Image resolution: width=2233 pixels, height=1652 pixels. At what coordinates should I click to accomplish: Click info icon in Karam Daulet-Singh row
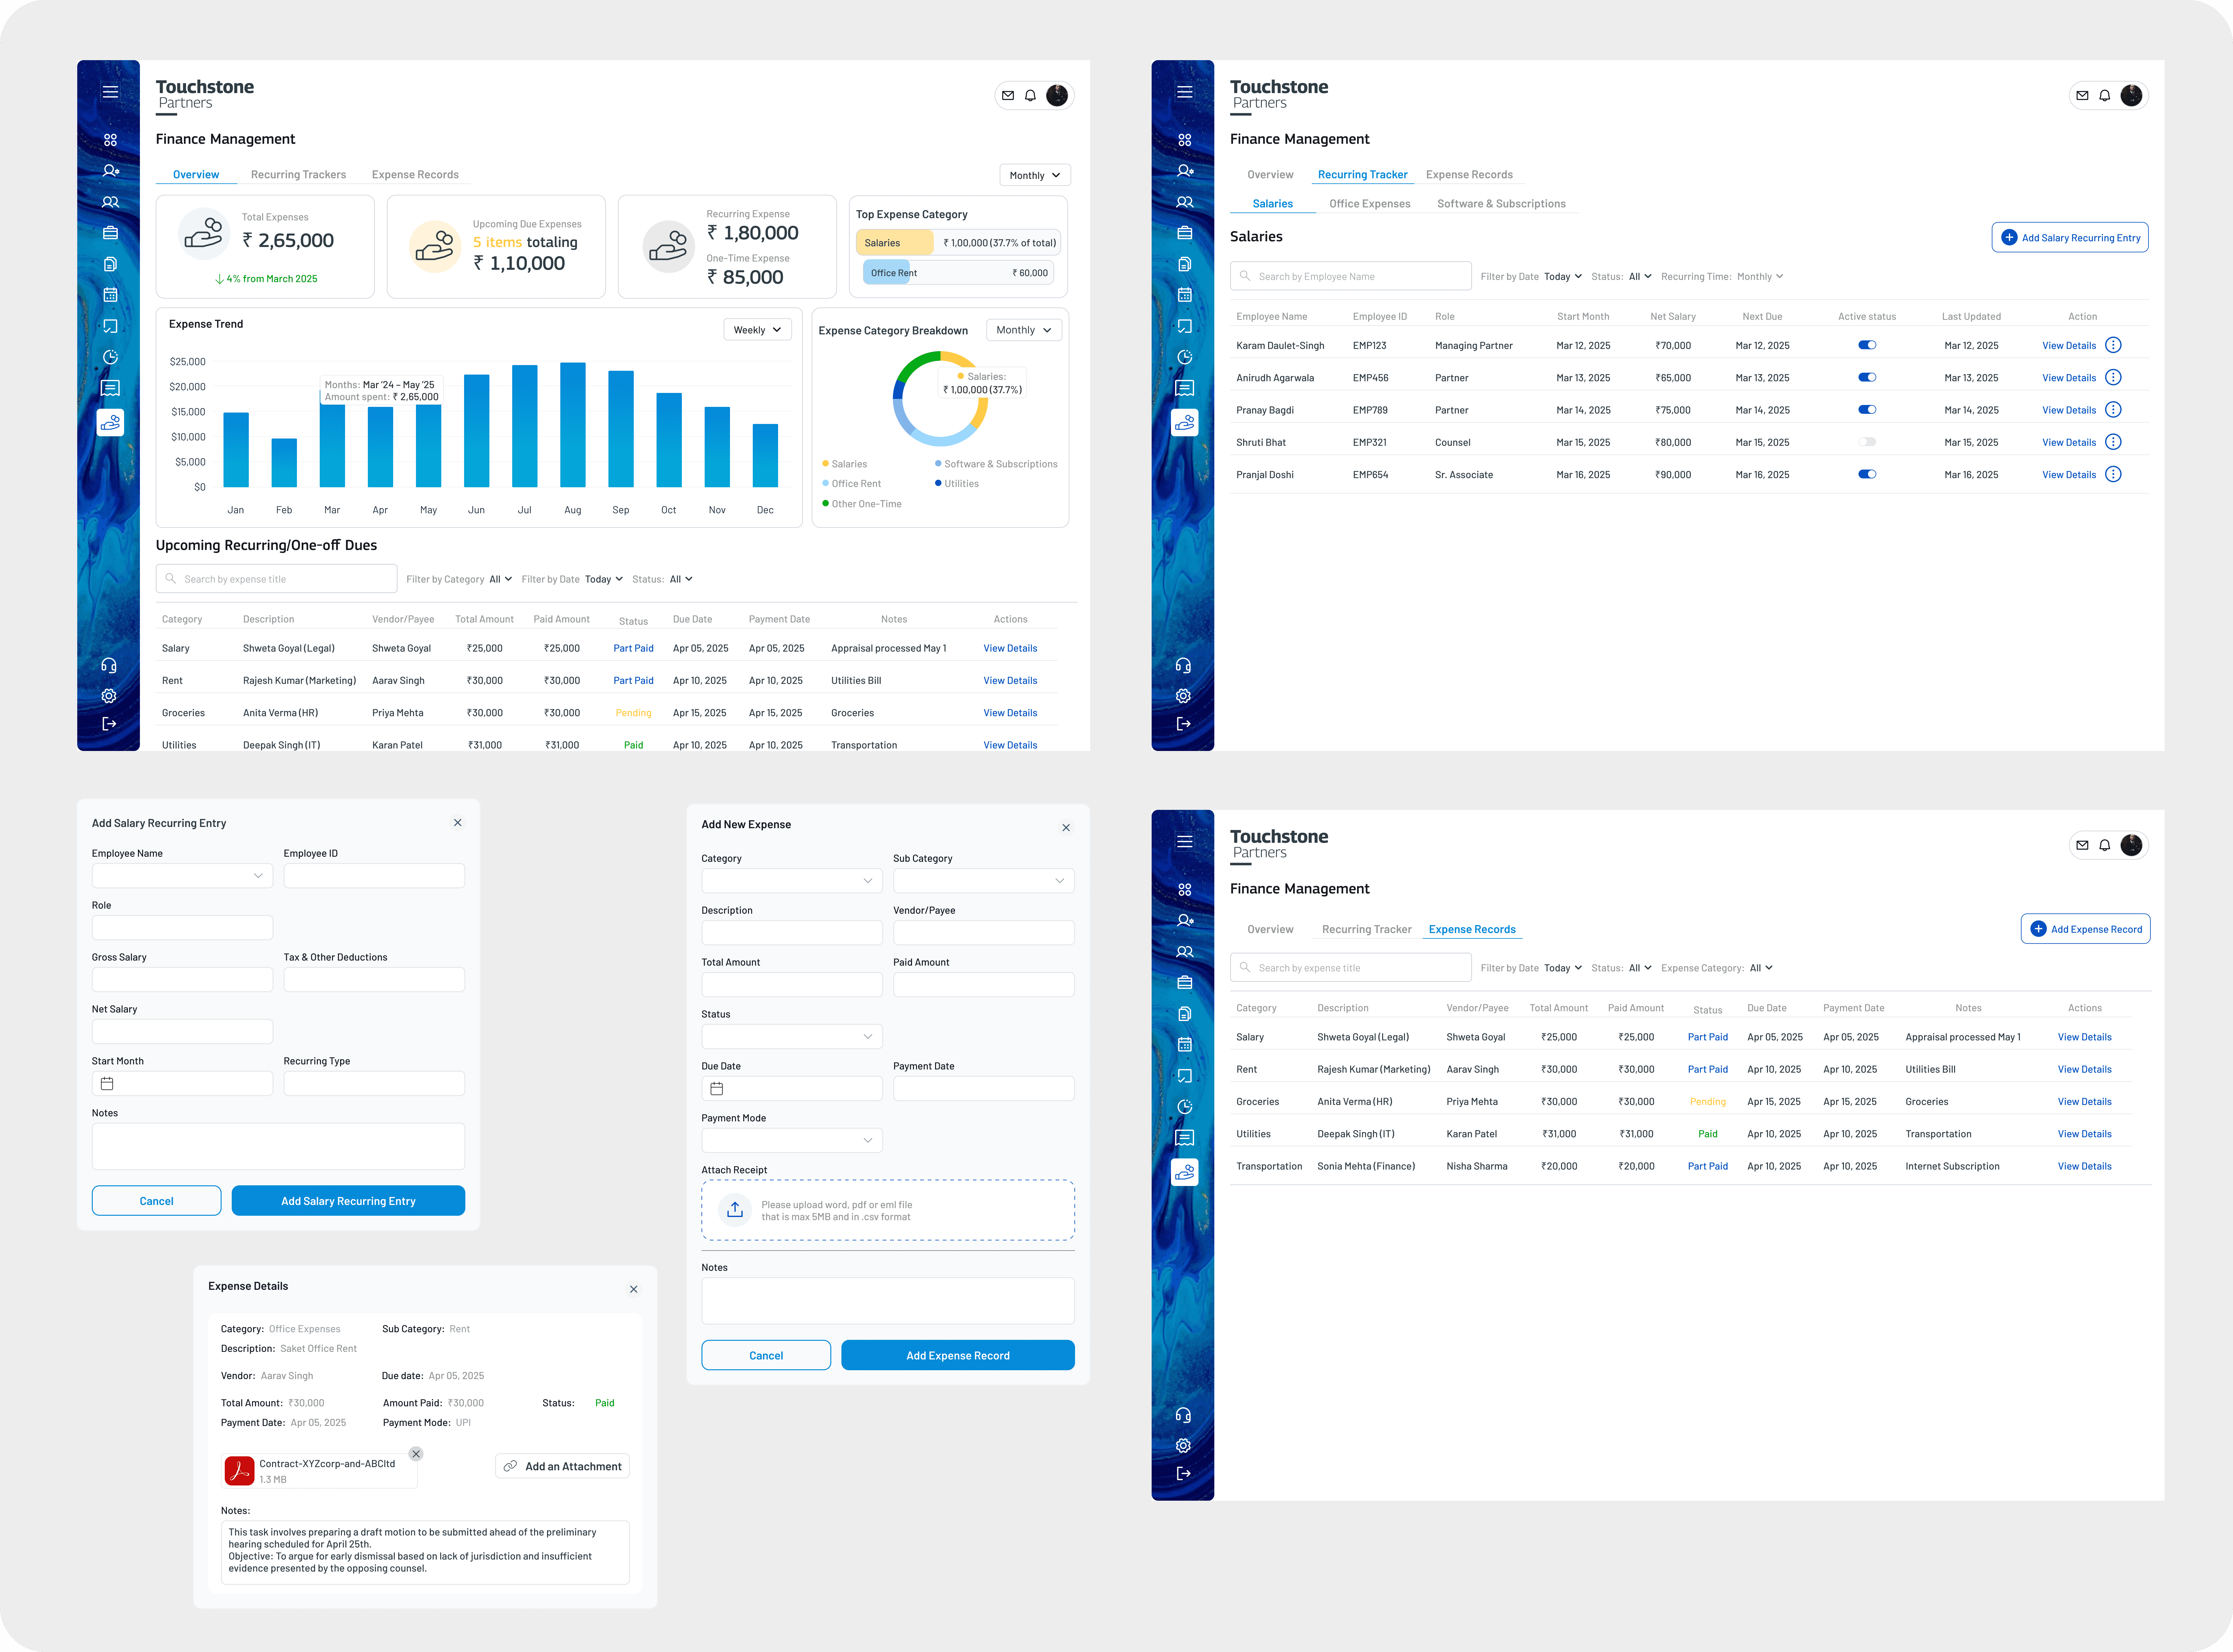pyautogui.click(x=2113, y=345)
